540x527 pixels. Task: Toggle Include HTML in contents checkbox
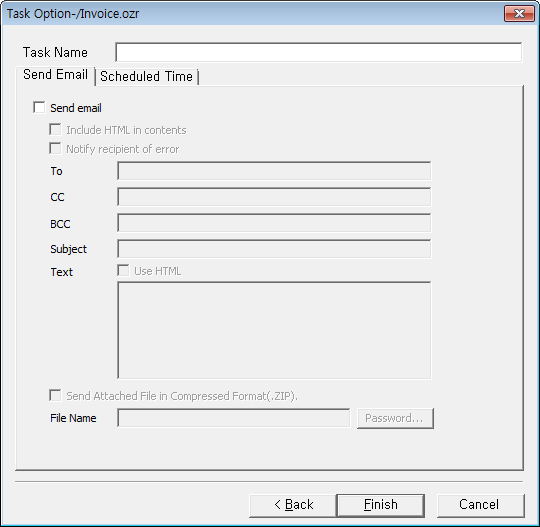tap(55, 130)
